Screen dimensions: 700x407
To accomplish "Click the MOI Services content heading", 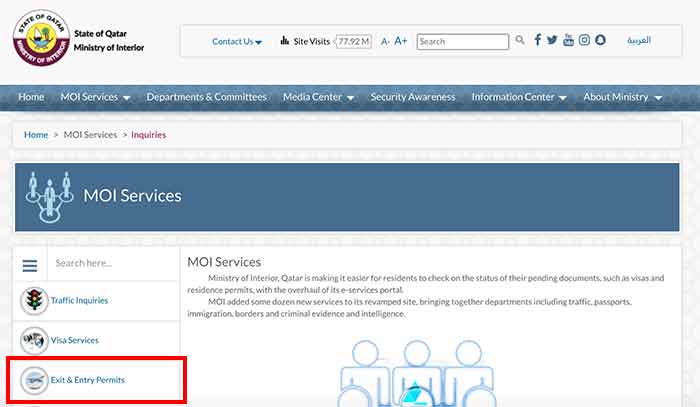I will pos(224,262).
